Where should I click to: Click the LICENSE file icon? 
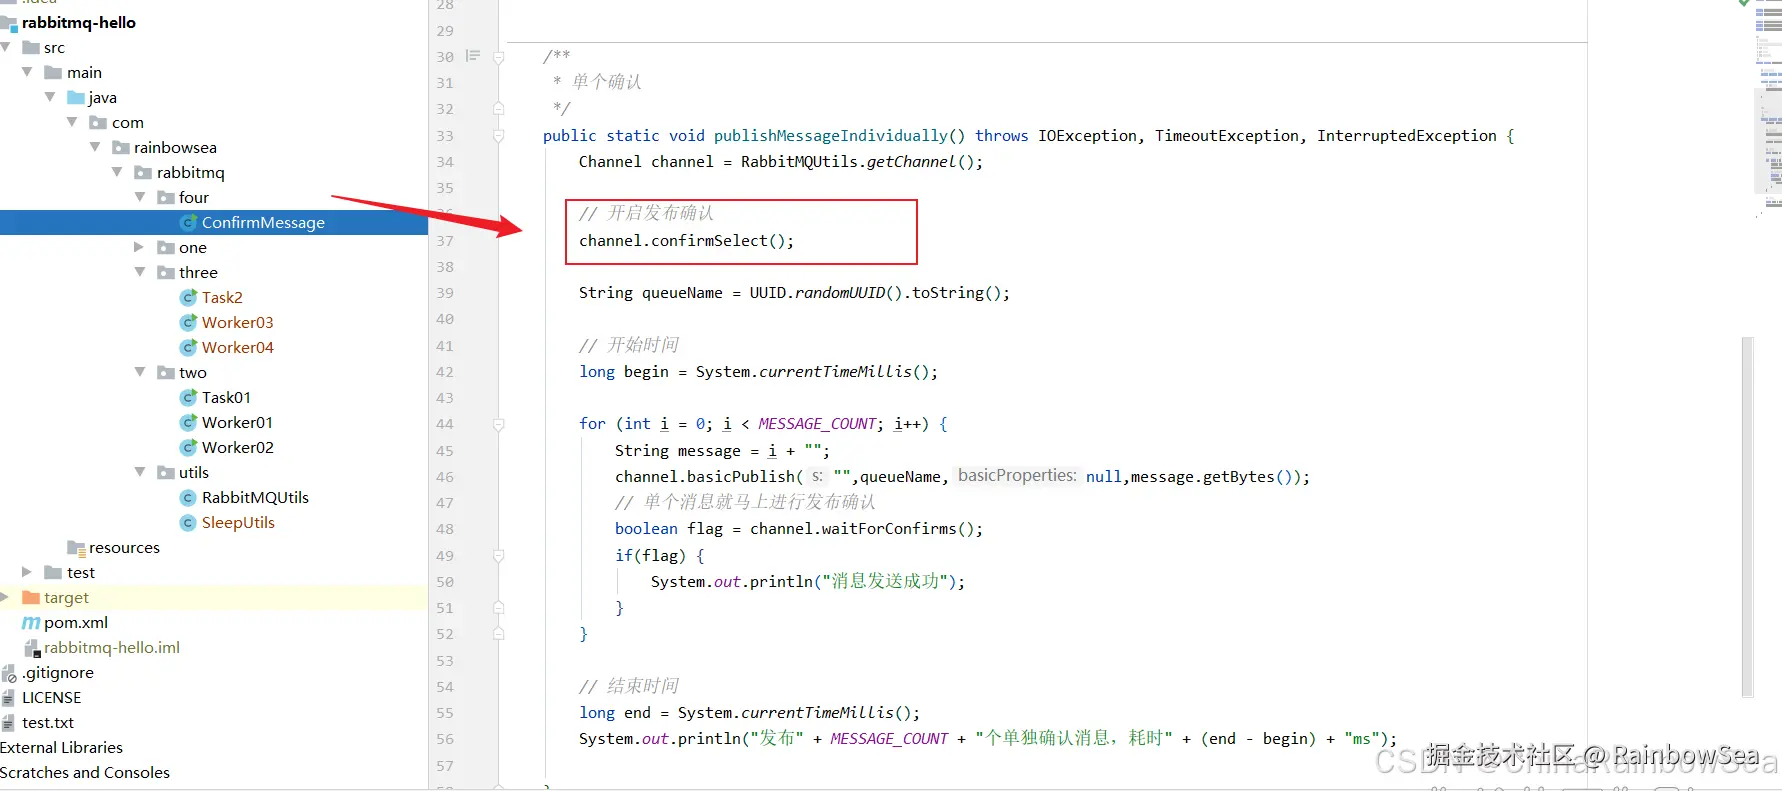pos(9,698)
